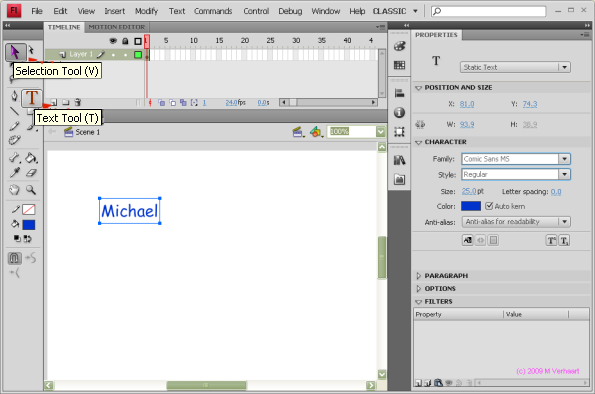The image size is (595, 394).
Task: Click the Delete layer trash icon
Action: [78, 102]
